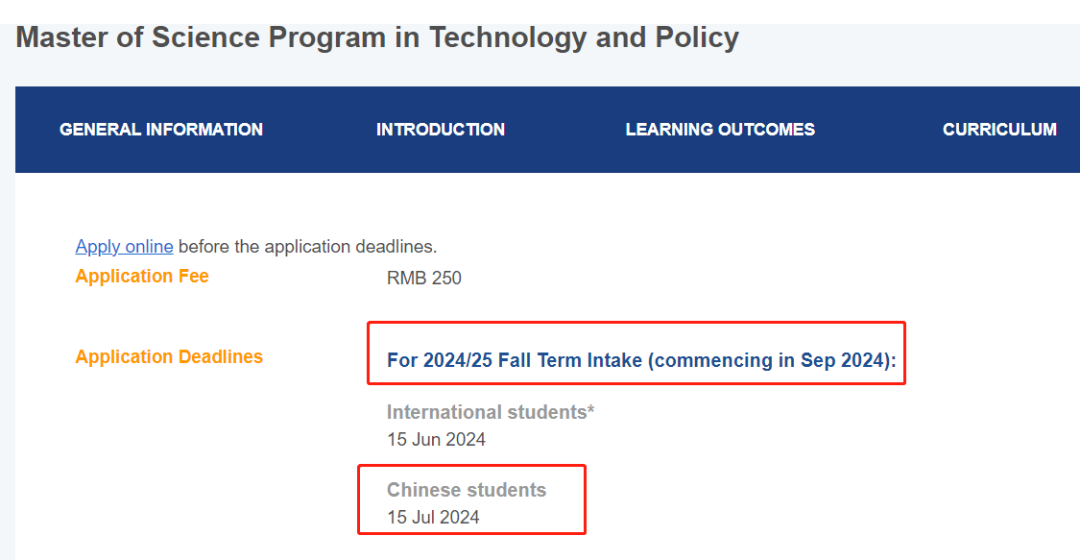Select the RMB 250 fee amount
1080x560 pixels.
424,278
